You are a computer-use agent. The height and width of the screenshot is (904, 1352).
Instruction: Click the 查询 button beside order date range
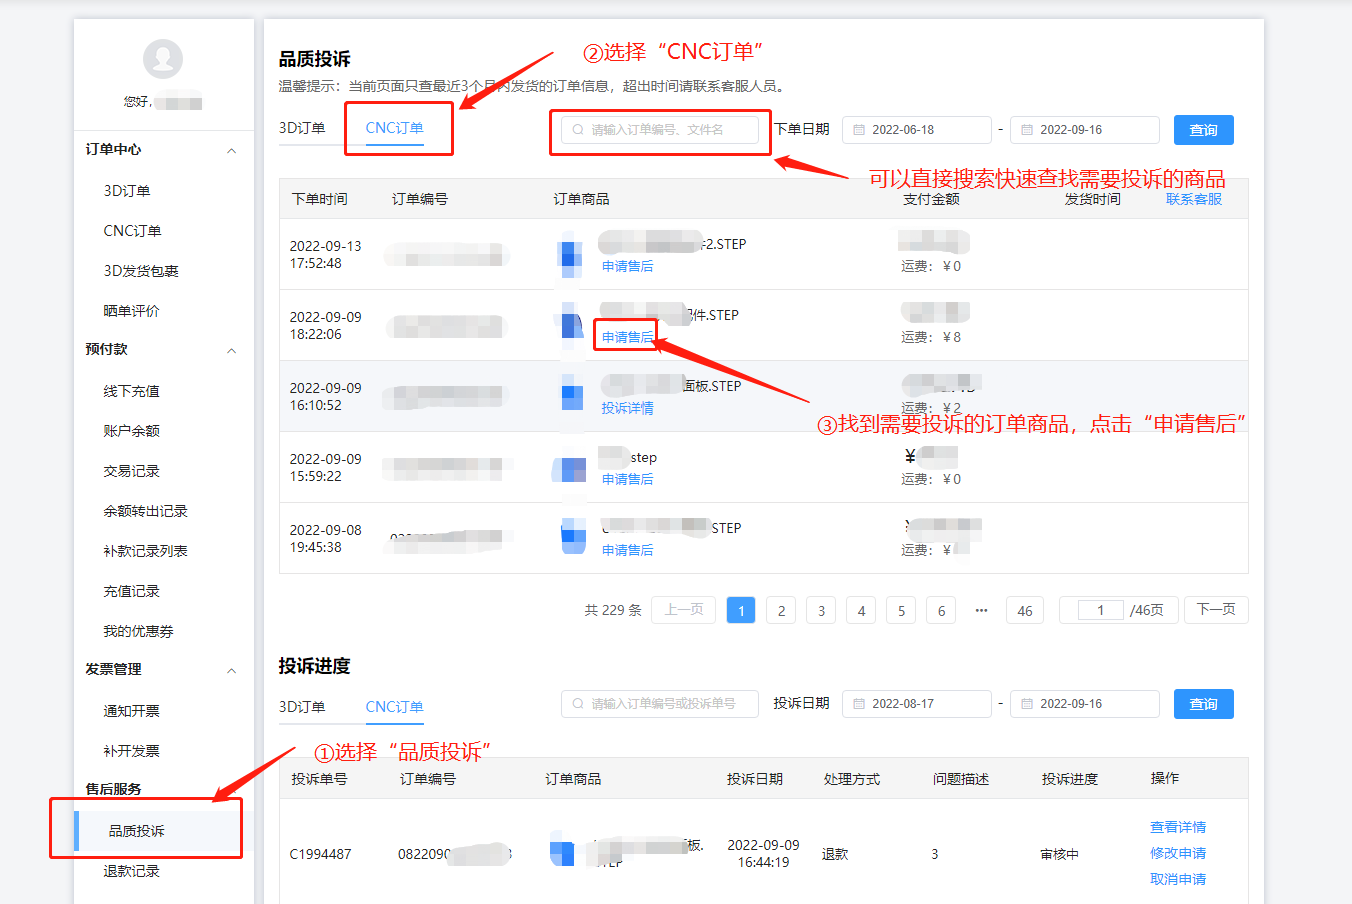click(x=1203, y=130)
